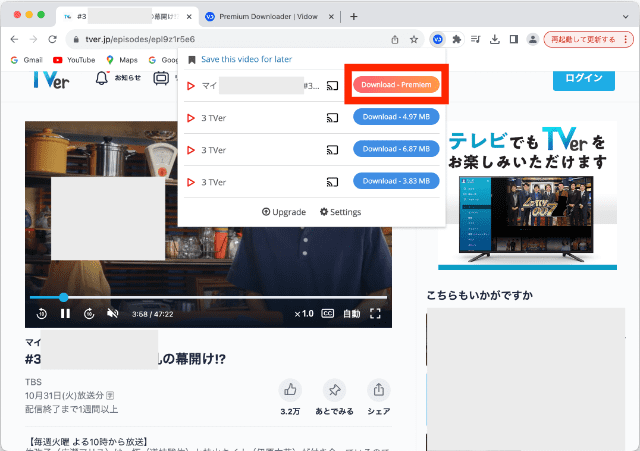Click the 3:58 / 47:22 time display
640x451 pixels.
(152, 314)
